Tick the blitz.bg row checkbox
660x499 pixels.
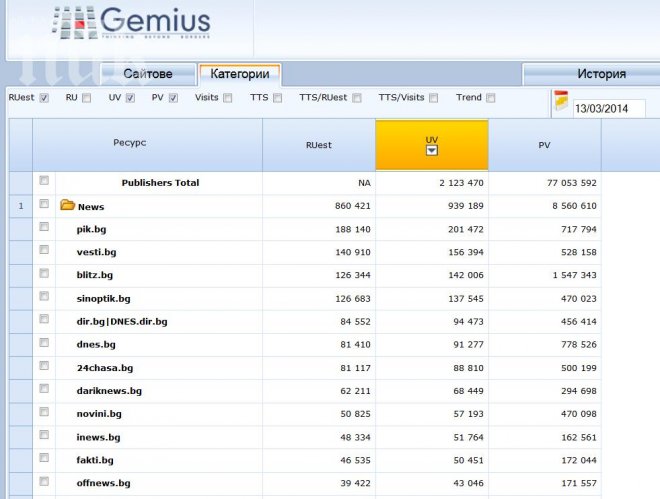(44, 274)
